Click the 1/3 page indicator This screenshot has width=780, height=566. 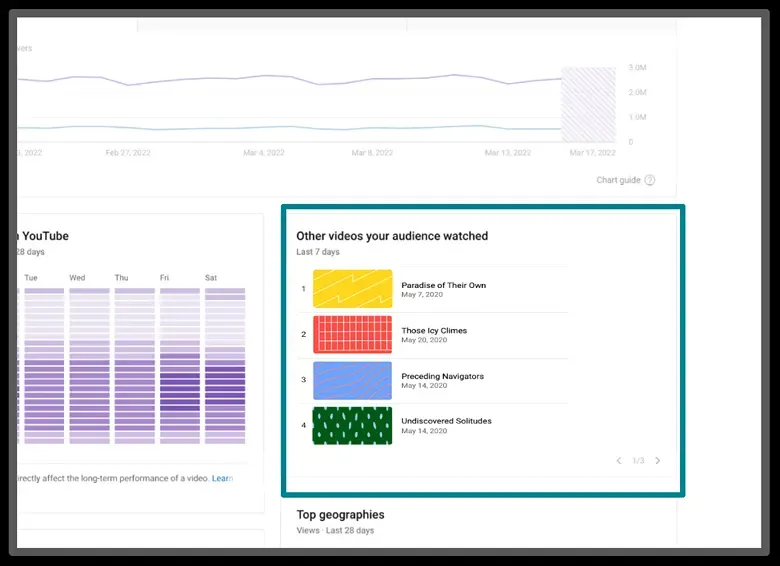pos(638,461)
